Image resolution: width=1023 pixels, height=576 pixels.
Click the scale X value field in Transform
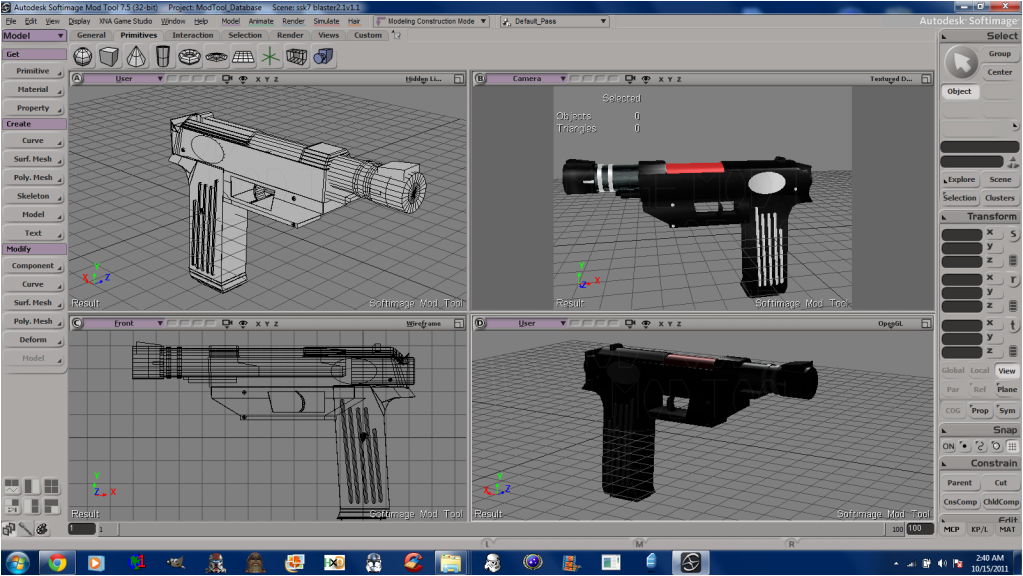(961, 234)
